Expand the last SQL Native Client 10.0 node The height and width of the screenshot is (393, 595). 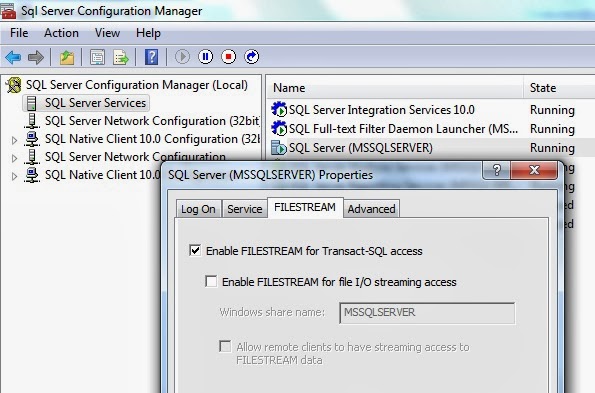(14, 176)
